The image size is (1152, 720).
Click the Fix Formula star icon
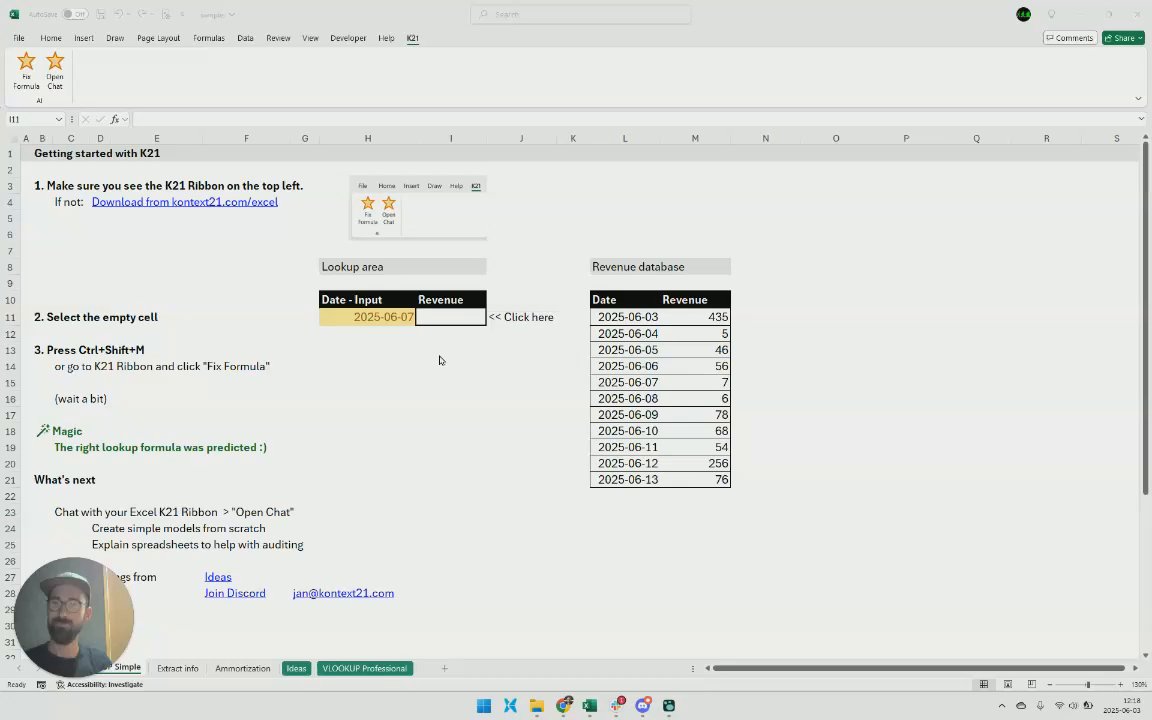tap(26, 62)
